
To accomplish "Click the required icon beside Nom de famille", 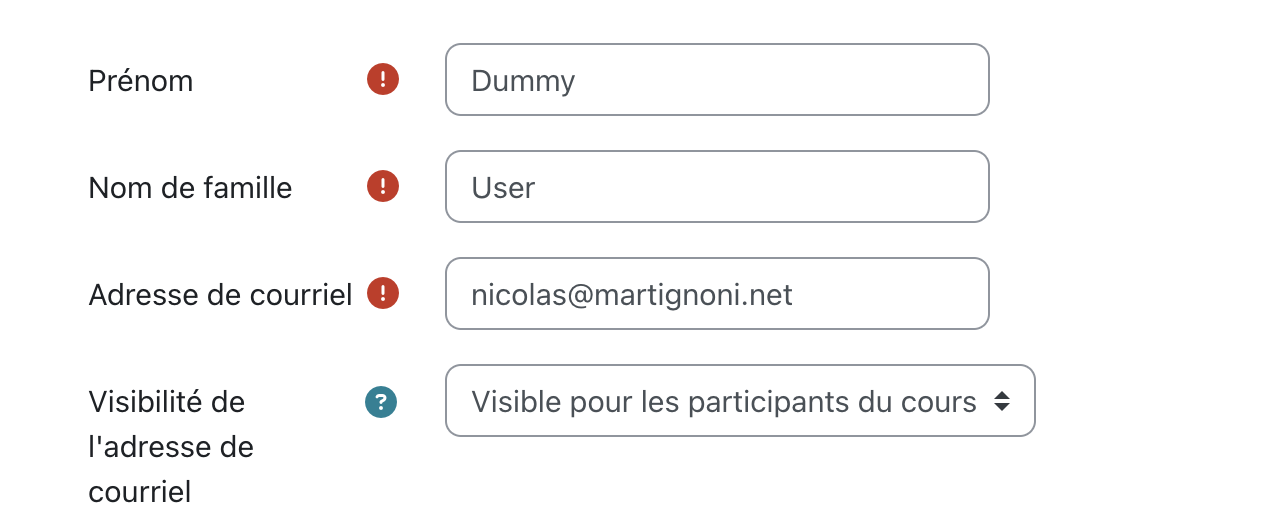I will tap(383, 186).
